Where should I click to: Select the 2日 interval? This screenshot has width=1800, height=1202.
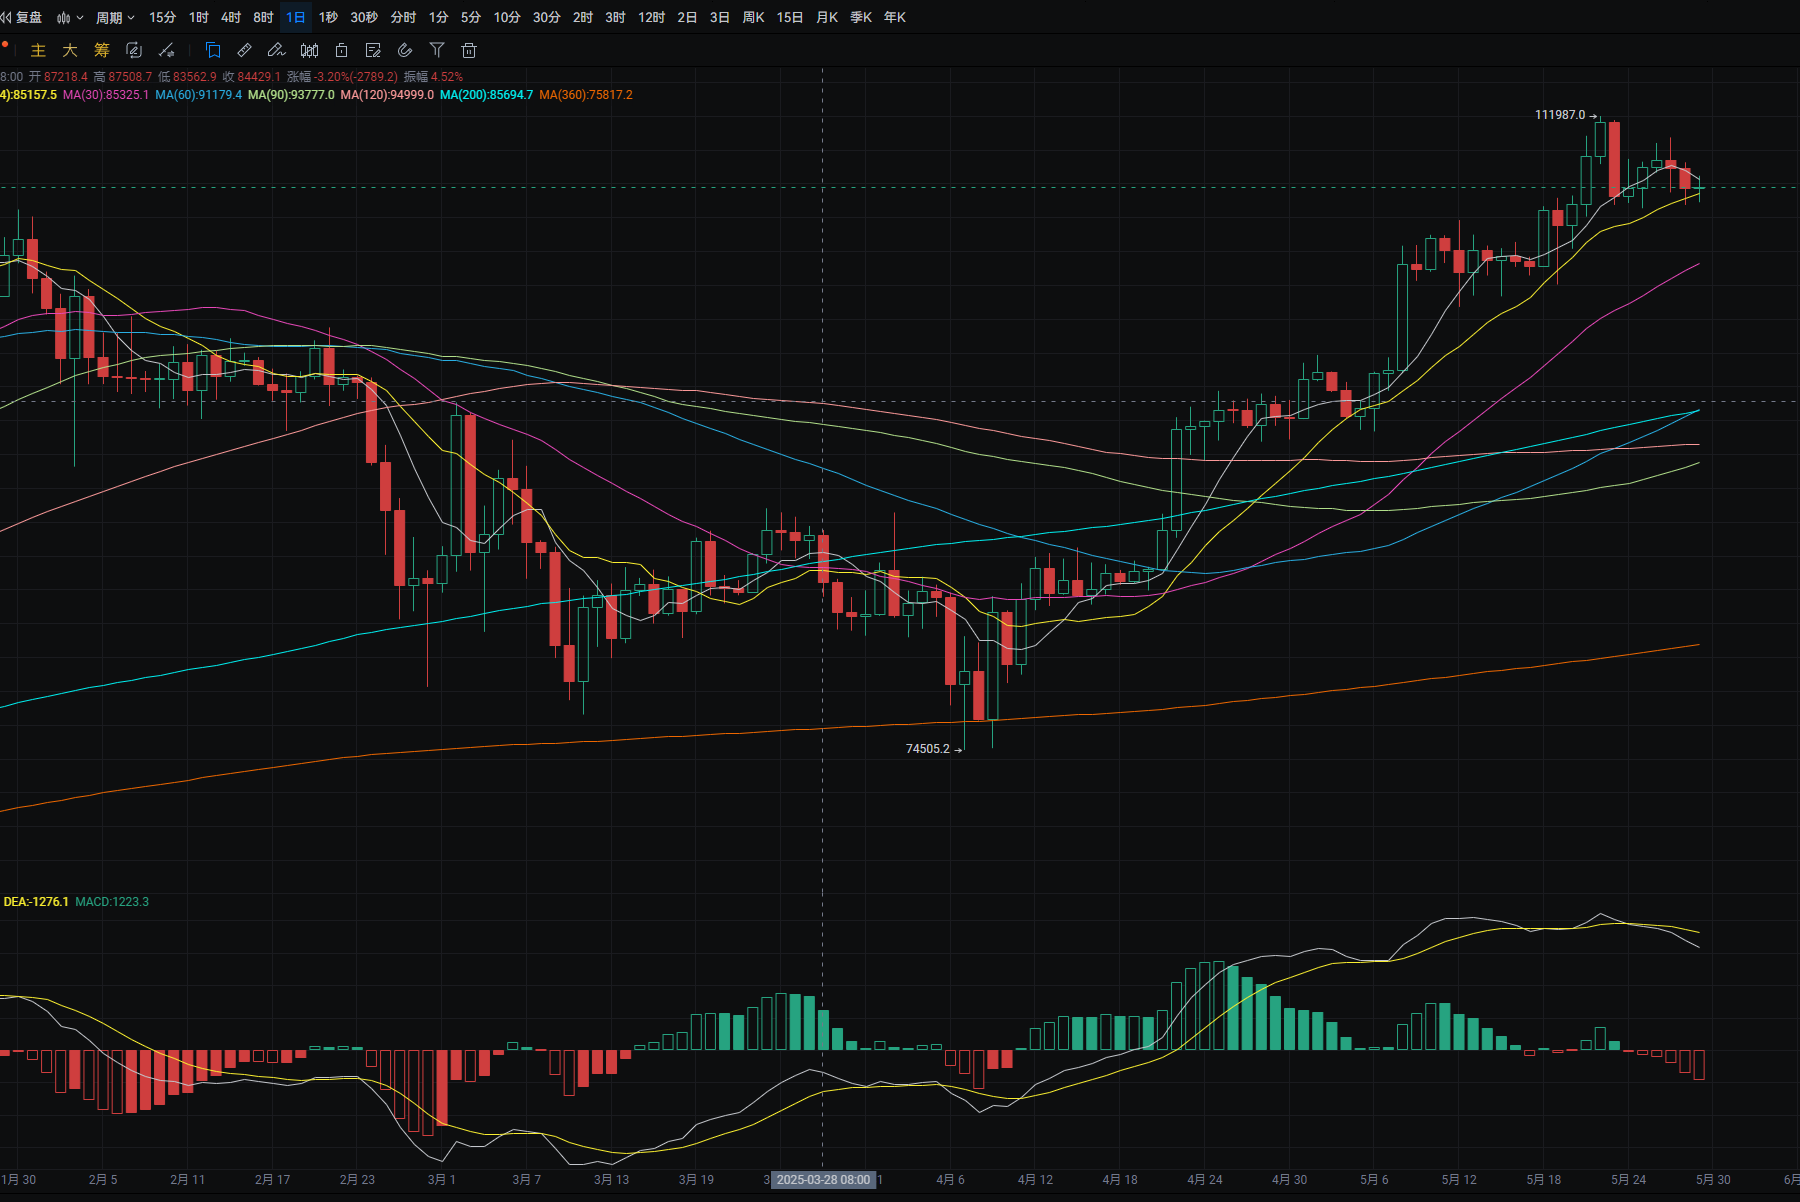pos(687,17)
